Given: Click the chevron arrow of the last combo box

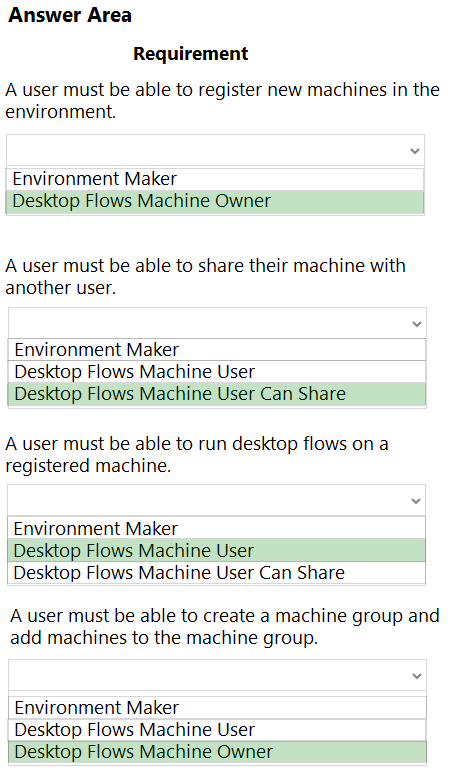Looking at the screenshot, I should 417,676.
